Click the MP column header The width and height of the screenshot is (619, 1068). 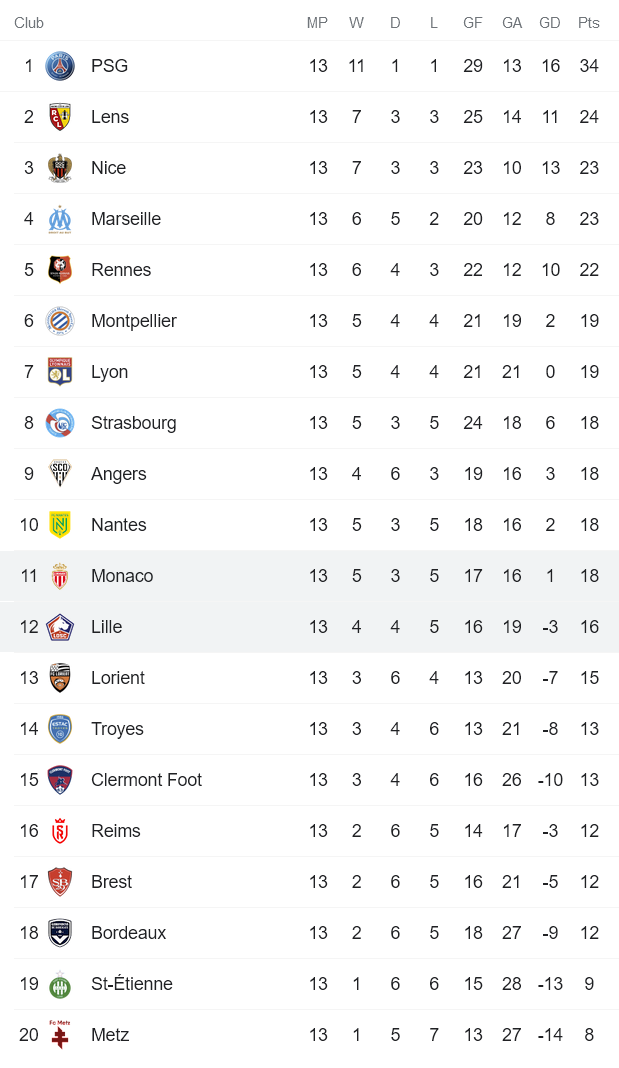[317, 23]
